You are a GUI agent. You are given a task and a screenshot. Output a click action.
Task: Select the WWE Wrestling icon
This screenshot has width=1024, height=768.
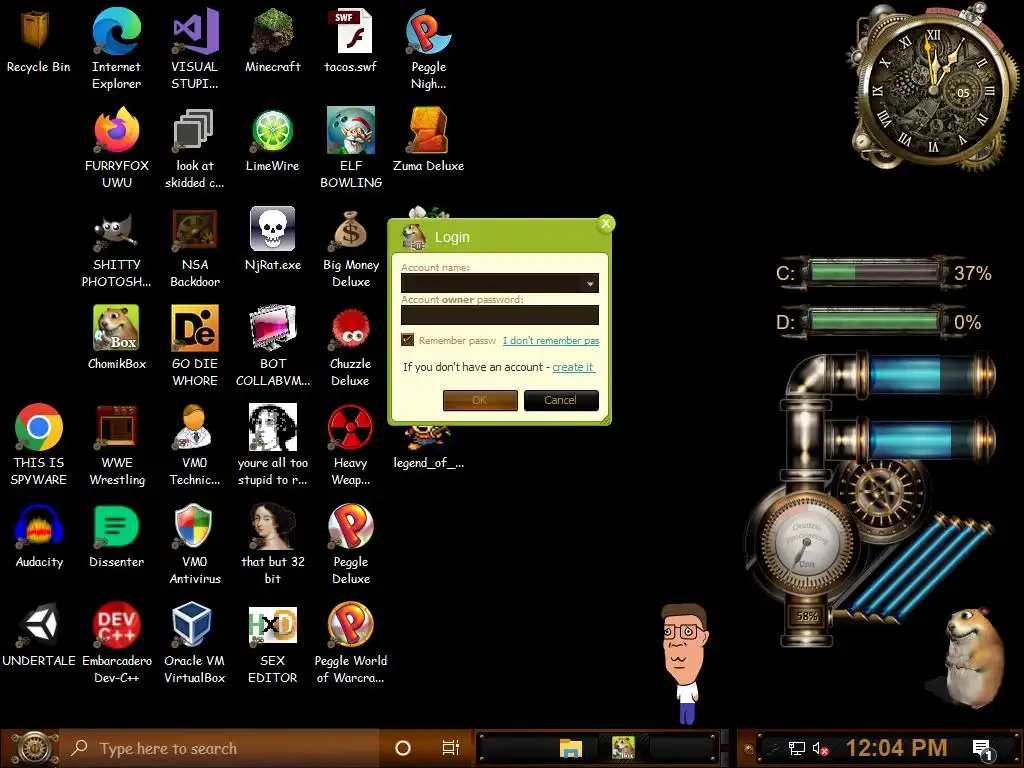(x=116, y=427)
